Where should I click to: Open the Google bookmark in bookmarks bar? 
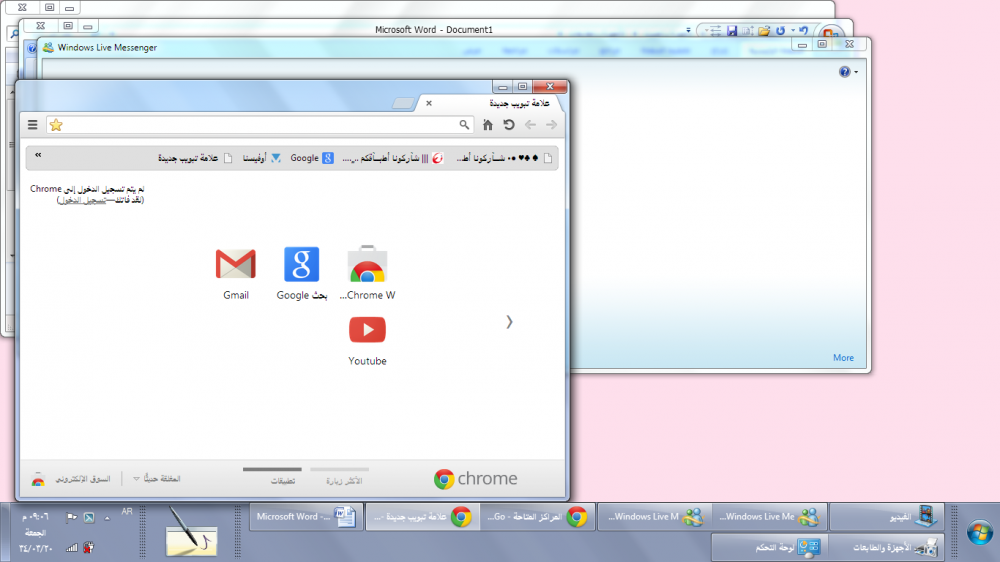click(x=313, y=158)
